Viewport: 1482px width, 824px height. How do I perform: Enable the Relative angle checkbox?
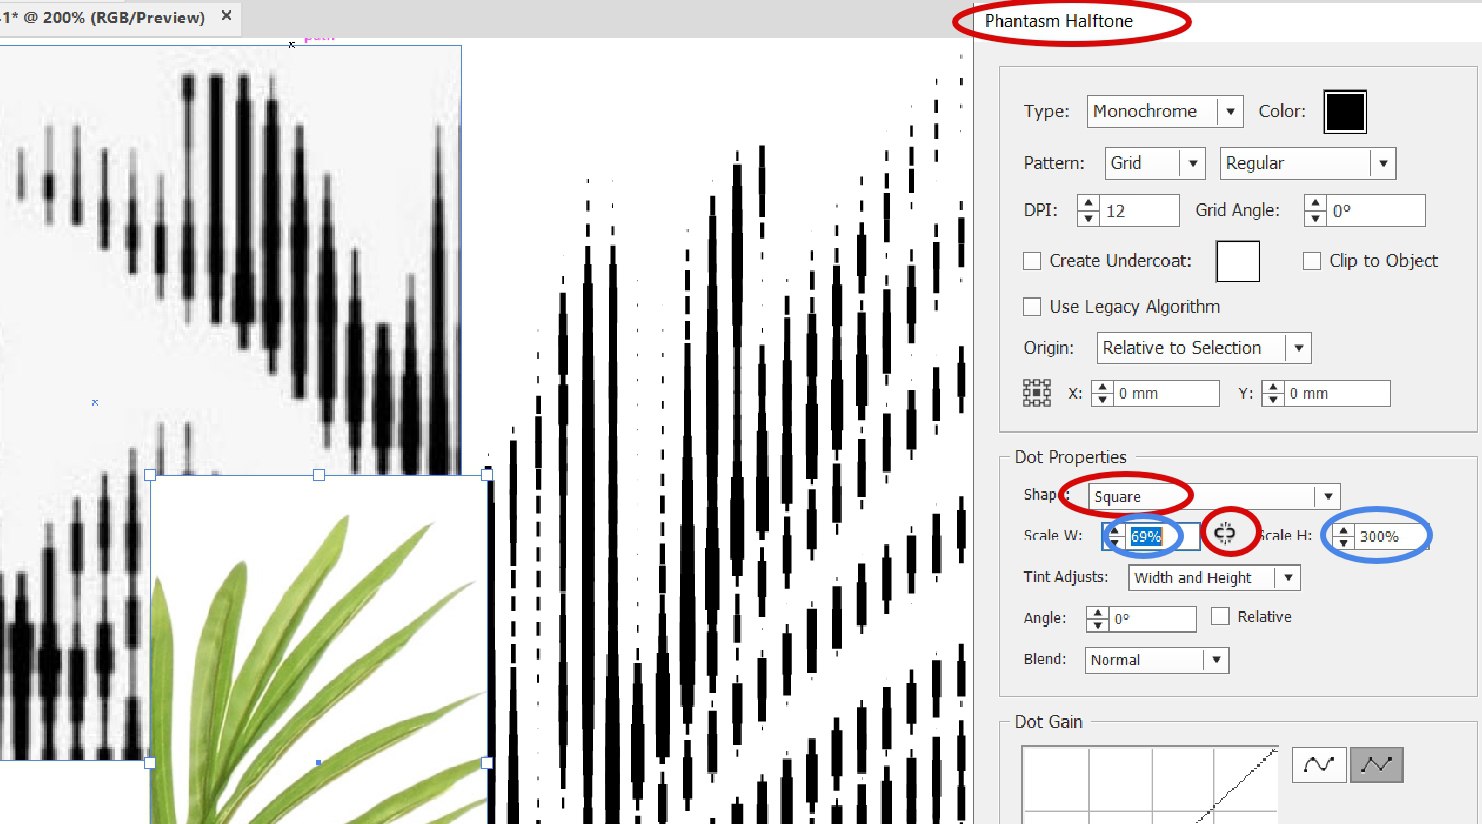[x=1220, y=617]
